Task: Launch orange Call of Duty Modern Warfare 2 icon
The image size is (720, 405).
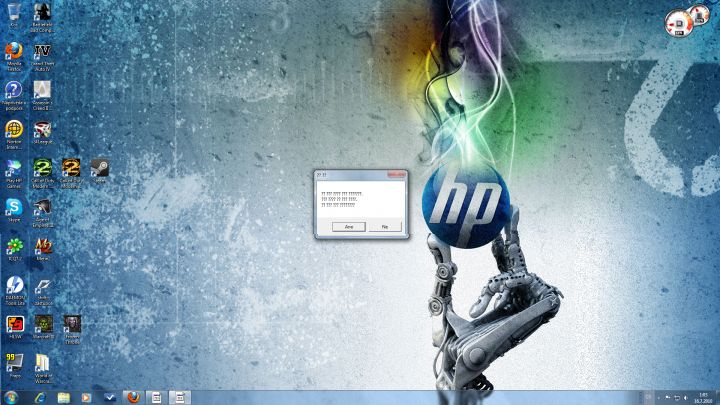Action: point(71,174)
